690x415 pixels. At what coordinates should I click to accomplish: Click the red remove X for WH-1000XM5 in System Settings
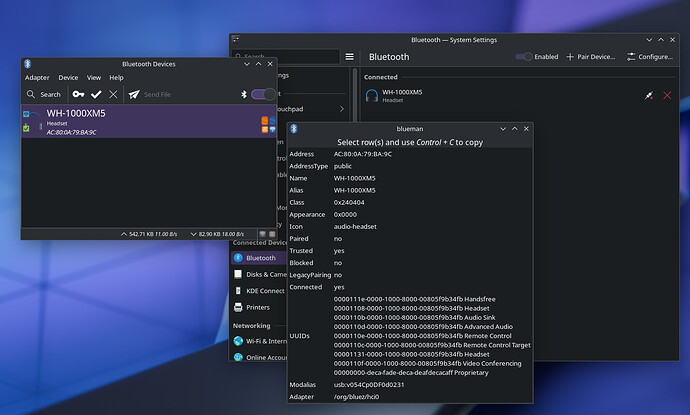coord(667,95)
